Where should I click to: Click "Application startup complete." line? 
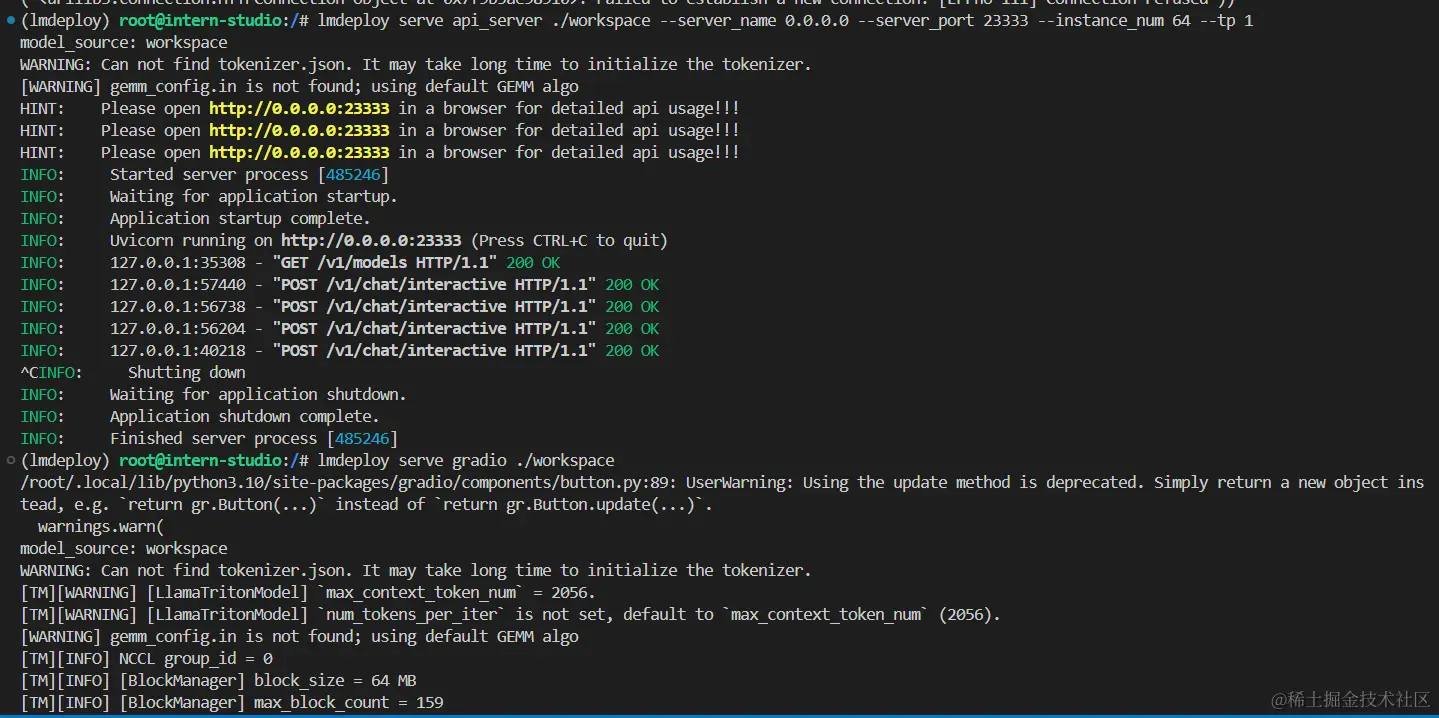pyautogui.click(x=240, y=218)
